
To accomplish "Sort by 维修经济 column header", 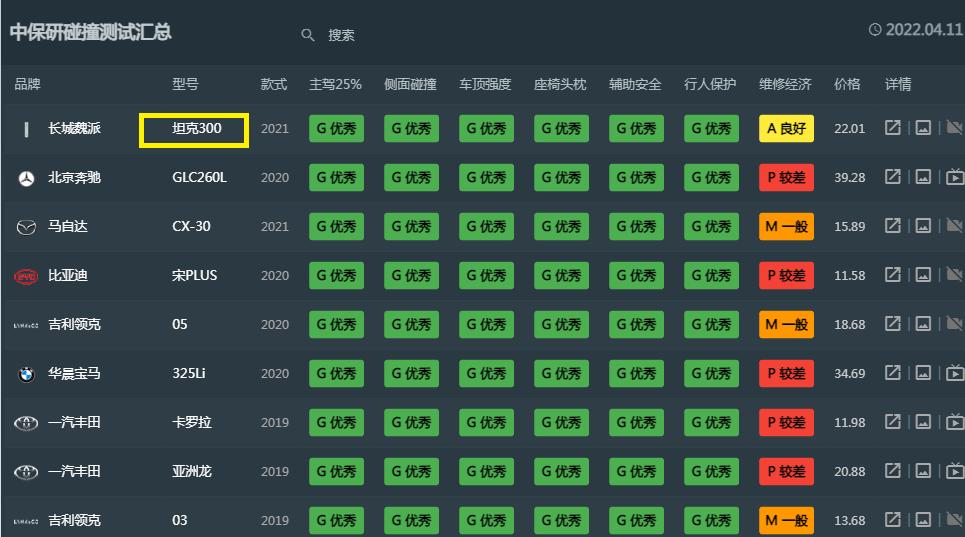I will click(x=785, y=84).
